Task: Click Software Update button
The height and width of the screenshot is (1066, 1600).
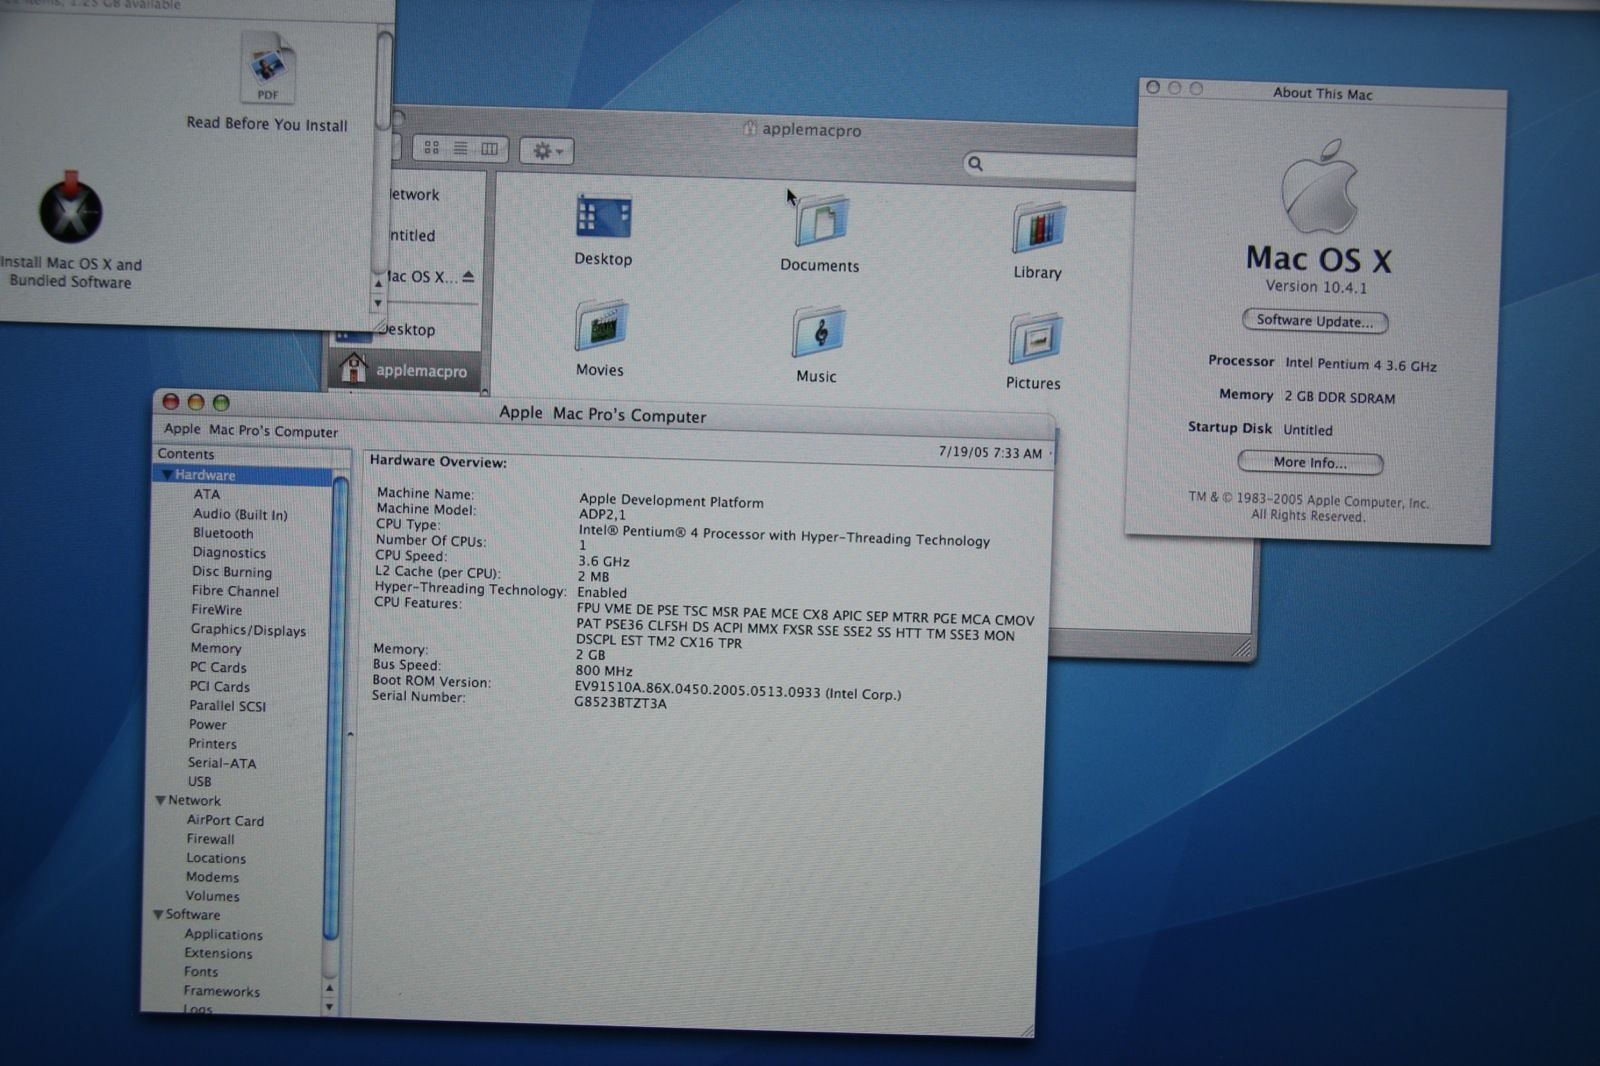Action: 1314,321
